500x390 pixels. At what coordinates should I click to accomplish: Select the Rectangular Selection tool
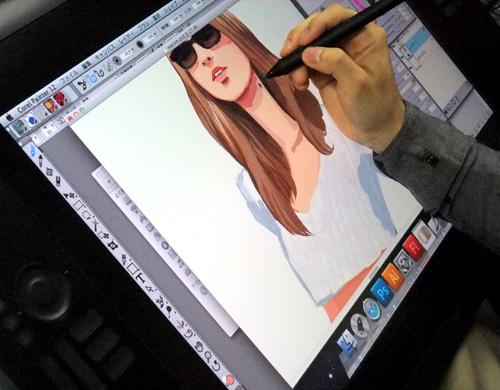(78, 205)
